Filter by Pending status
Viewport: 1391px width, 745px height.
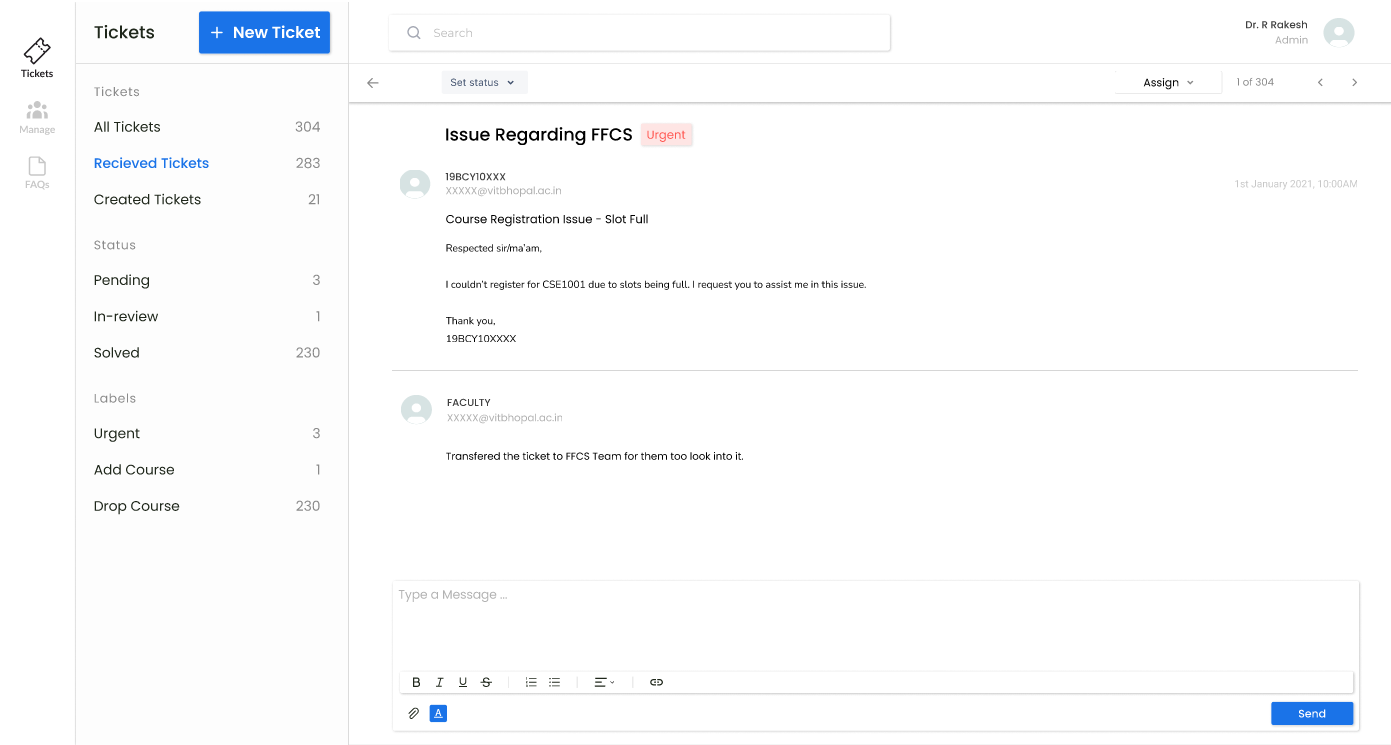207,281
